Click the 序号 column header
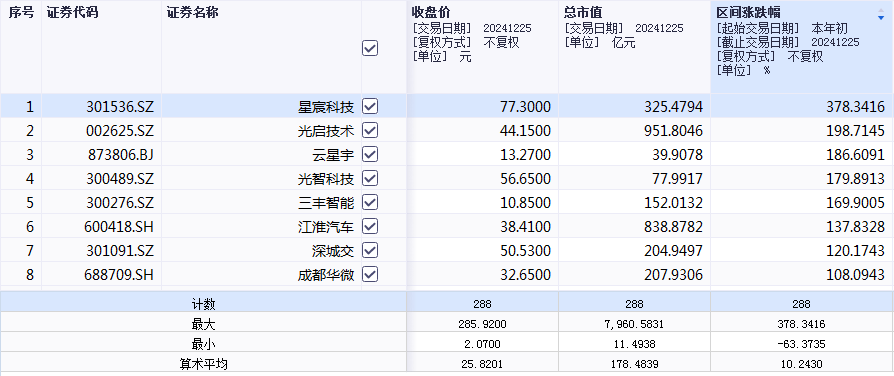Image resolution: width=894 pixels, height=376 pixels. (21, 13)
